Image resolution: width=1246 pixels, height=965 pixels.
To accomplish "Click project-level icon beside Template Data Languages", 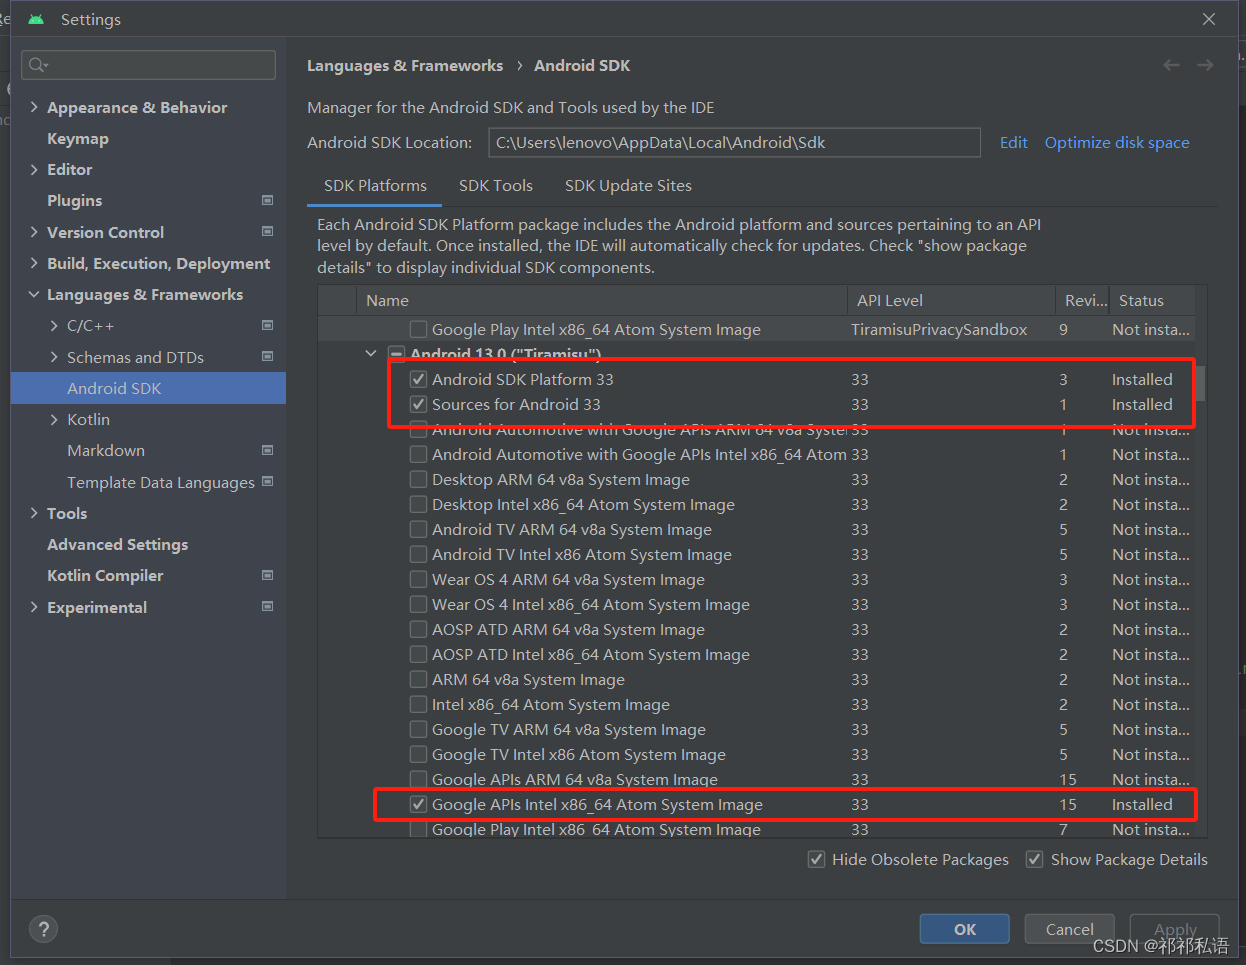I will tap(267, 481).
